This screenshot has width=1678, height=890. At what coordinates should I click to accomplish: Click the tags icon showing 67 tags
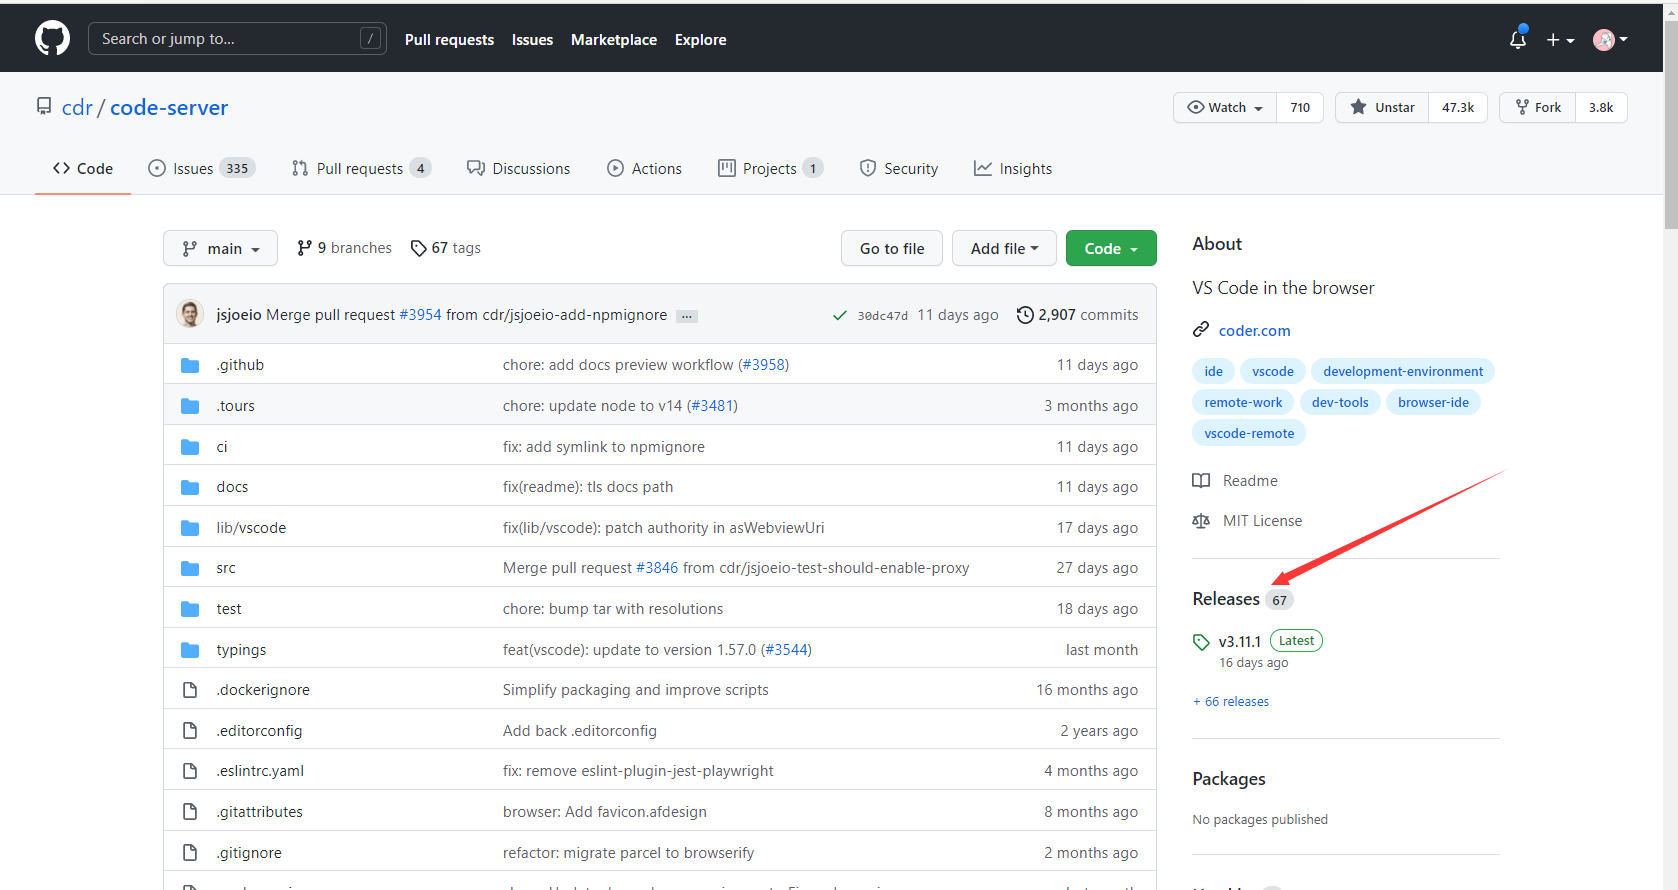(418, 248)
